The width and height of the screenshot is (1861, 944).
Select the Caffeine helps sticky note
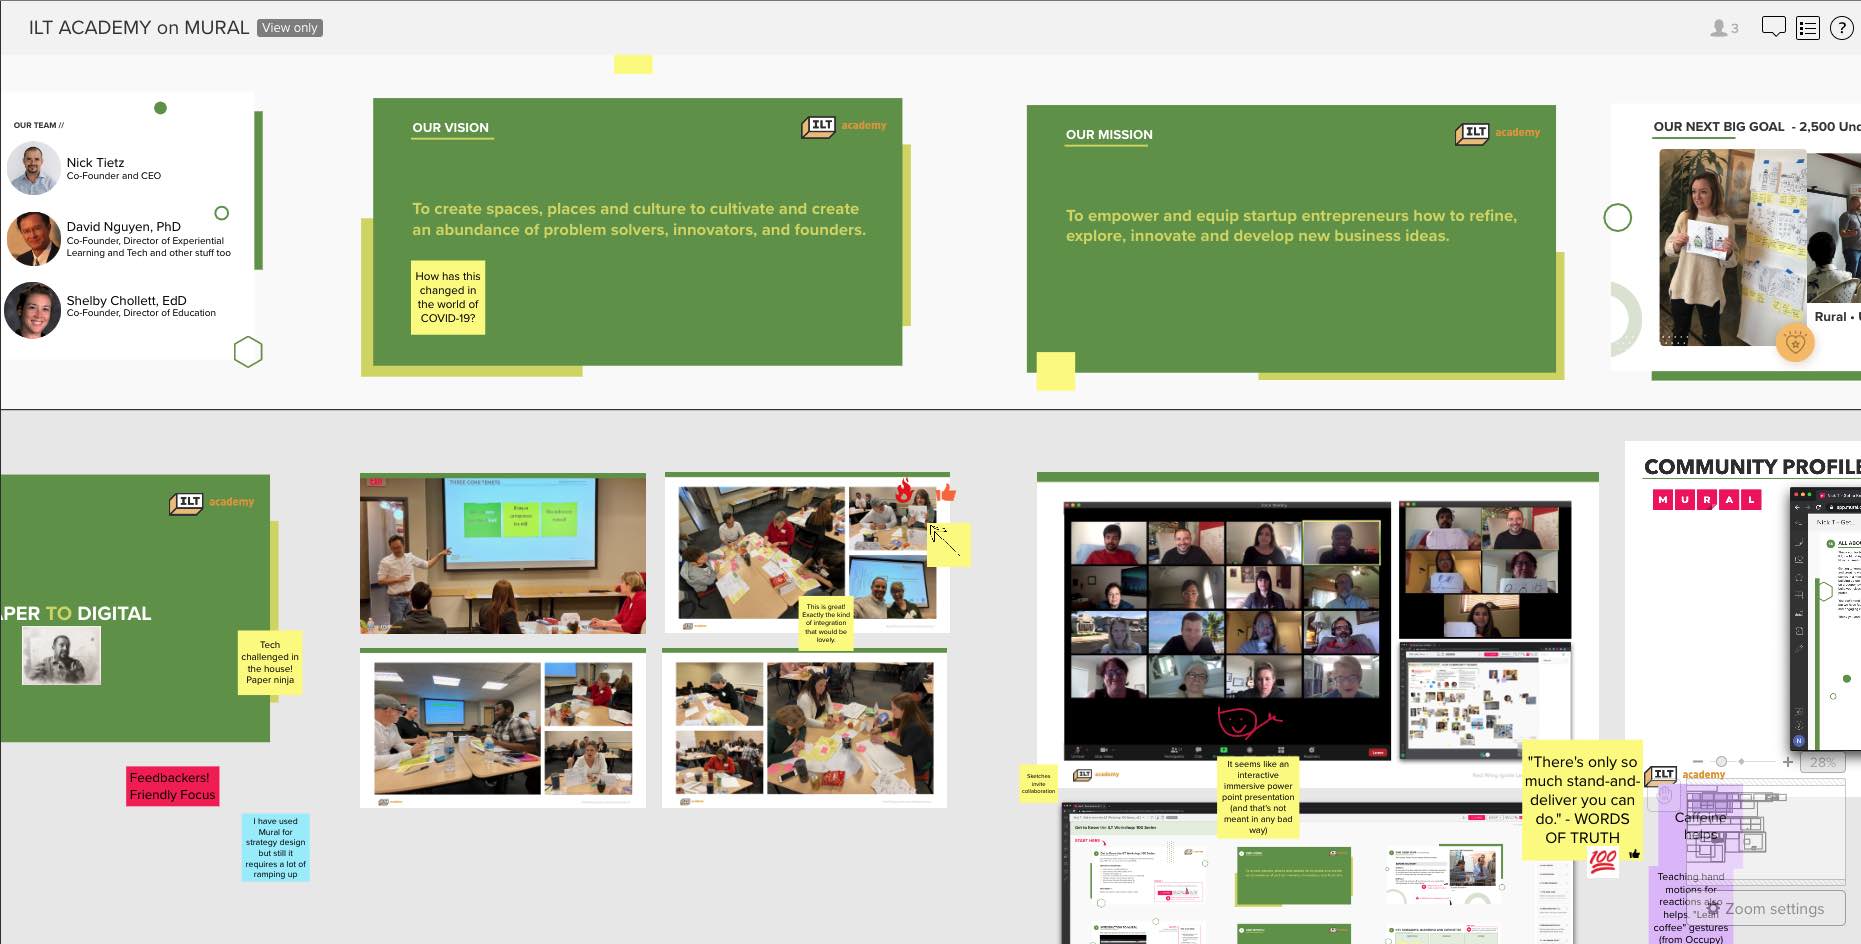tap(1699, 824)
